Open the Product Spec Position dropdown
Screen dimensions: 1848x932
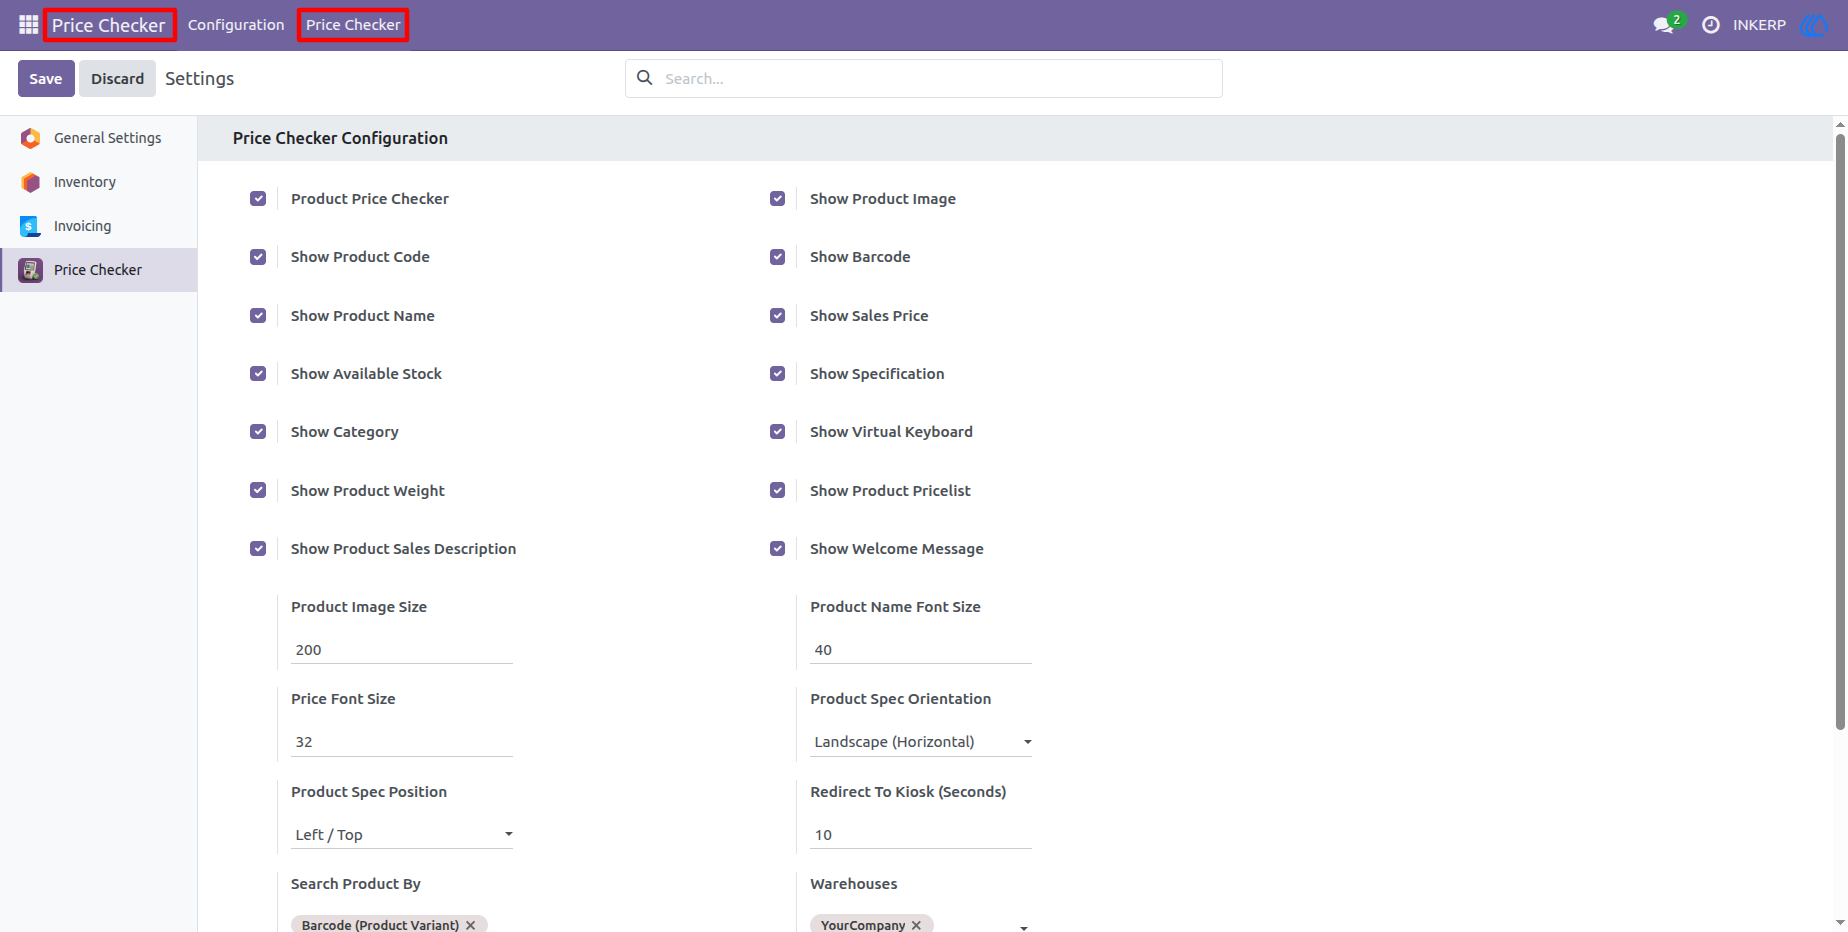[402, 835]
